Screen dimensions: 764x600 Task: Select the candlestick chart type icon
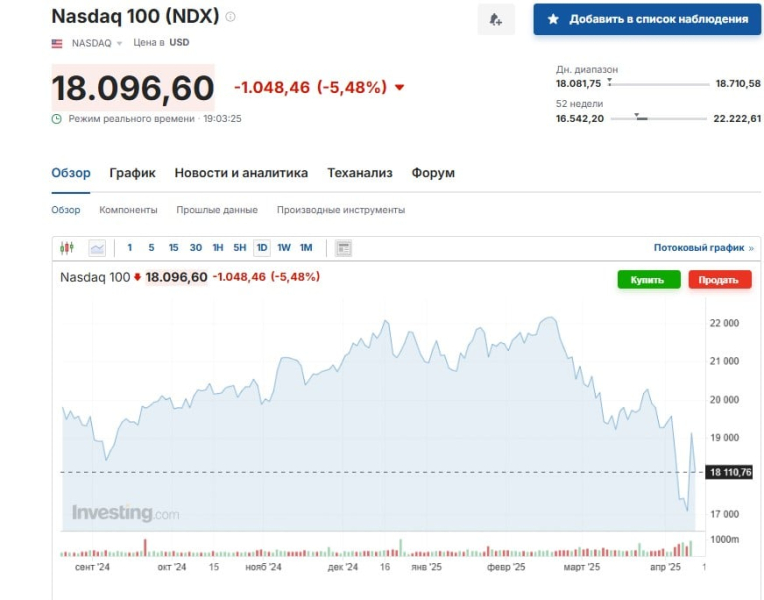pyautogui.click(x=67, y=248)
